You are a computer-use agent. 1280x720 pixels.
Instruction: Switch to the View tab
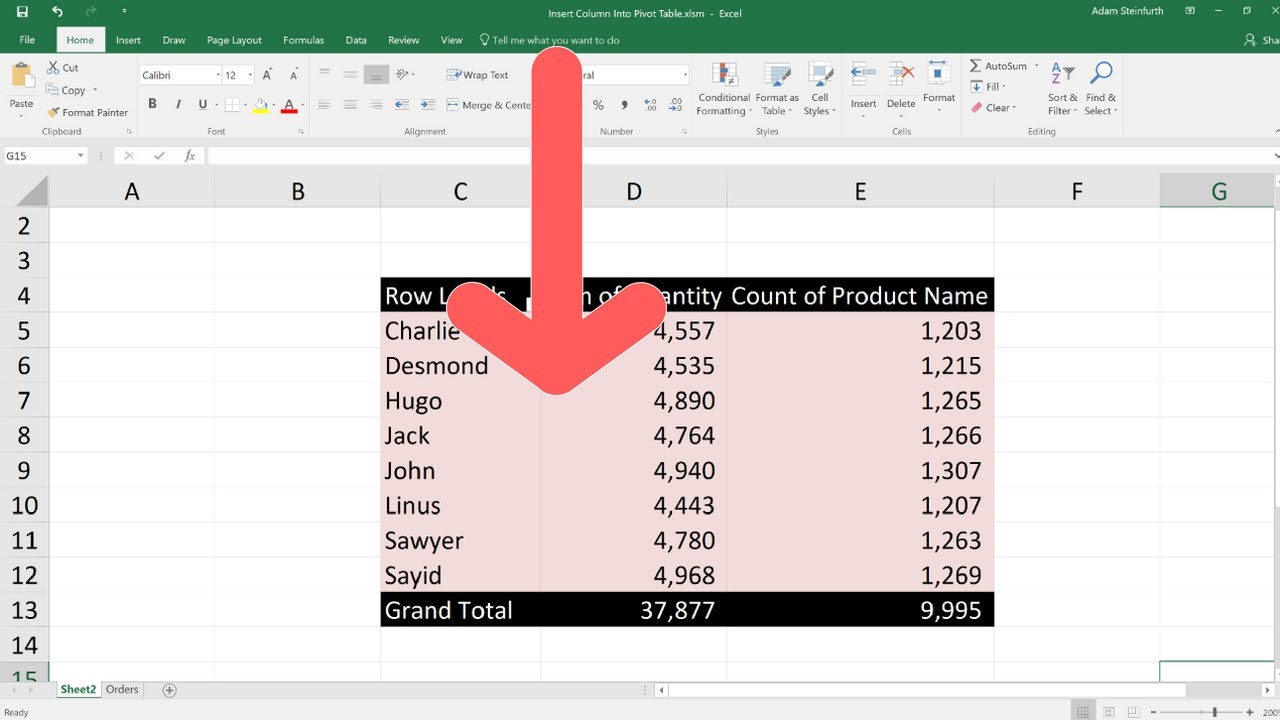point(452,40)
